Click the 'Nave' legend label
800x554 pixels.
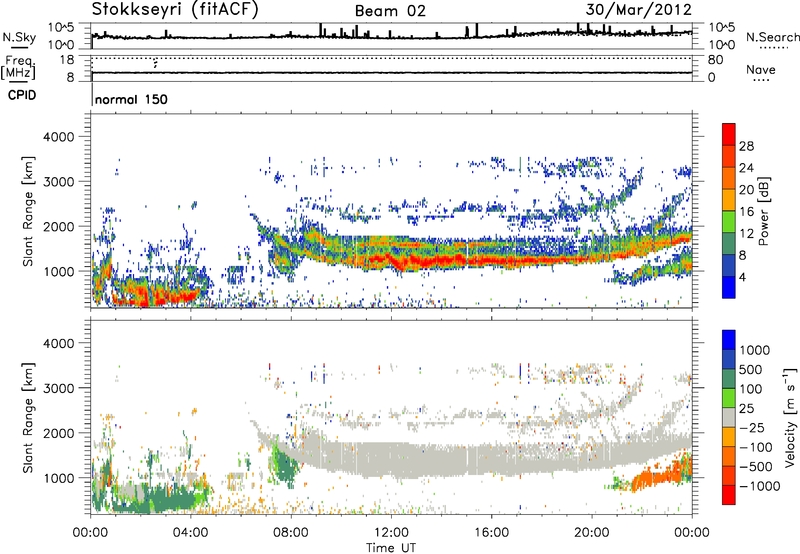[x=761, y=70]
